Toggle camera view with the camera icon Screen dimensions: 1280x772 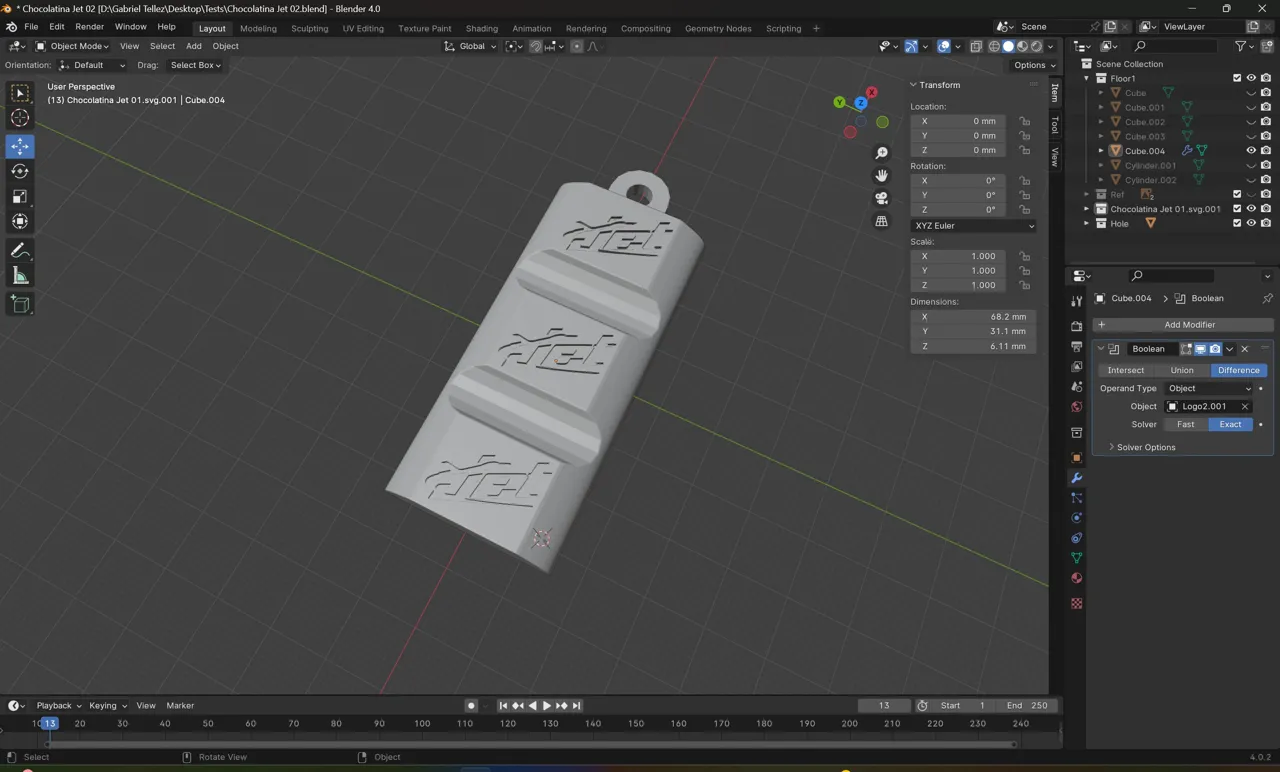[x=881, y=198]
